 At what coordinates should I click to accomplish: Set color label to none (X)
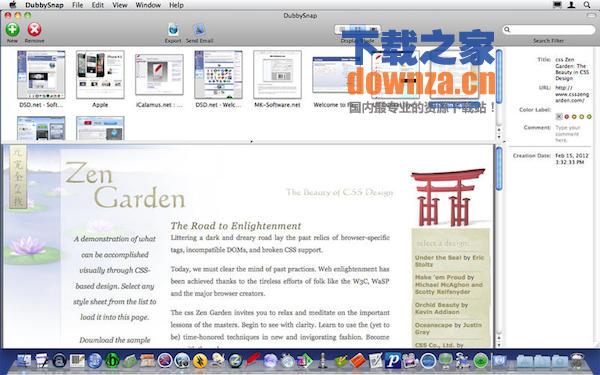tap(559, 117)
